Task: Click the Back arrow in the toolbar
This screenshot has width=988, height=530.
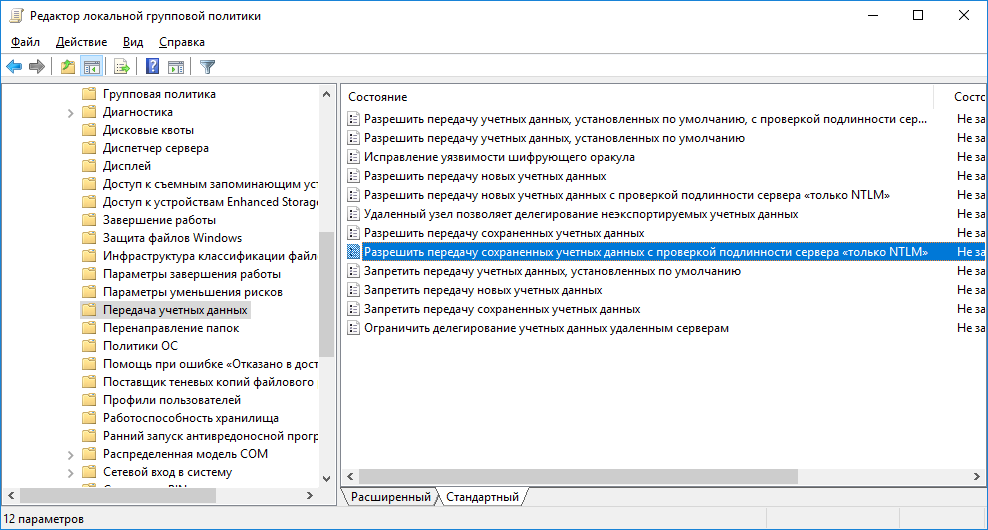Action: point(14,67)
